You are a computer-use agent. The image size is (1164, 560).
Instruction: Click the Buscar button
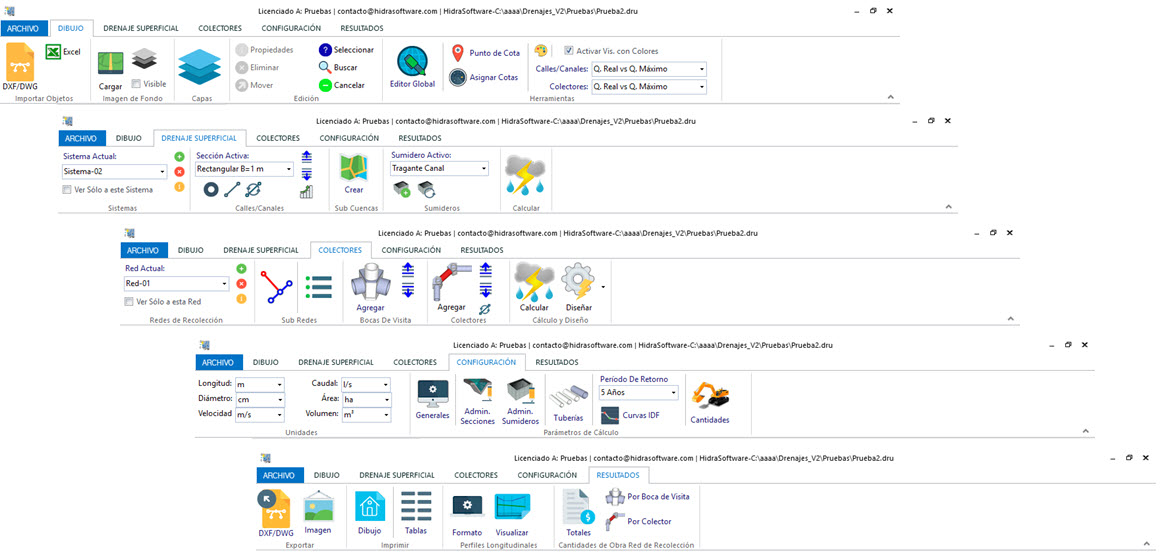(x=337, y=67)
